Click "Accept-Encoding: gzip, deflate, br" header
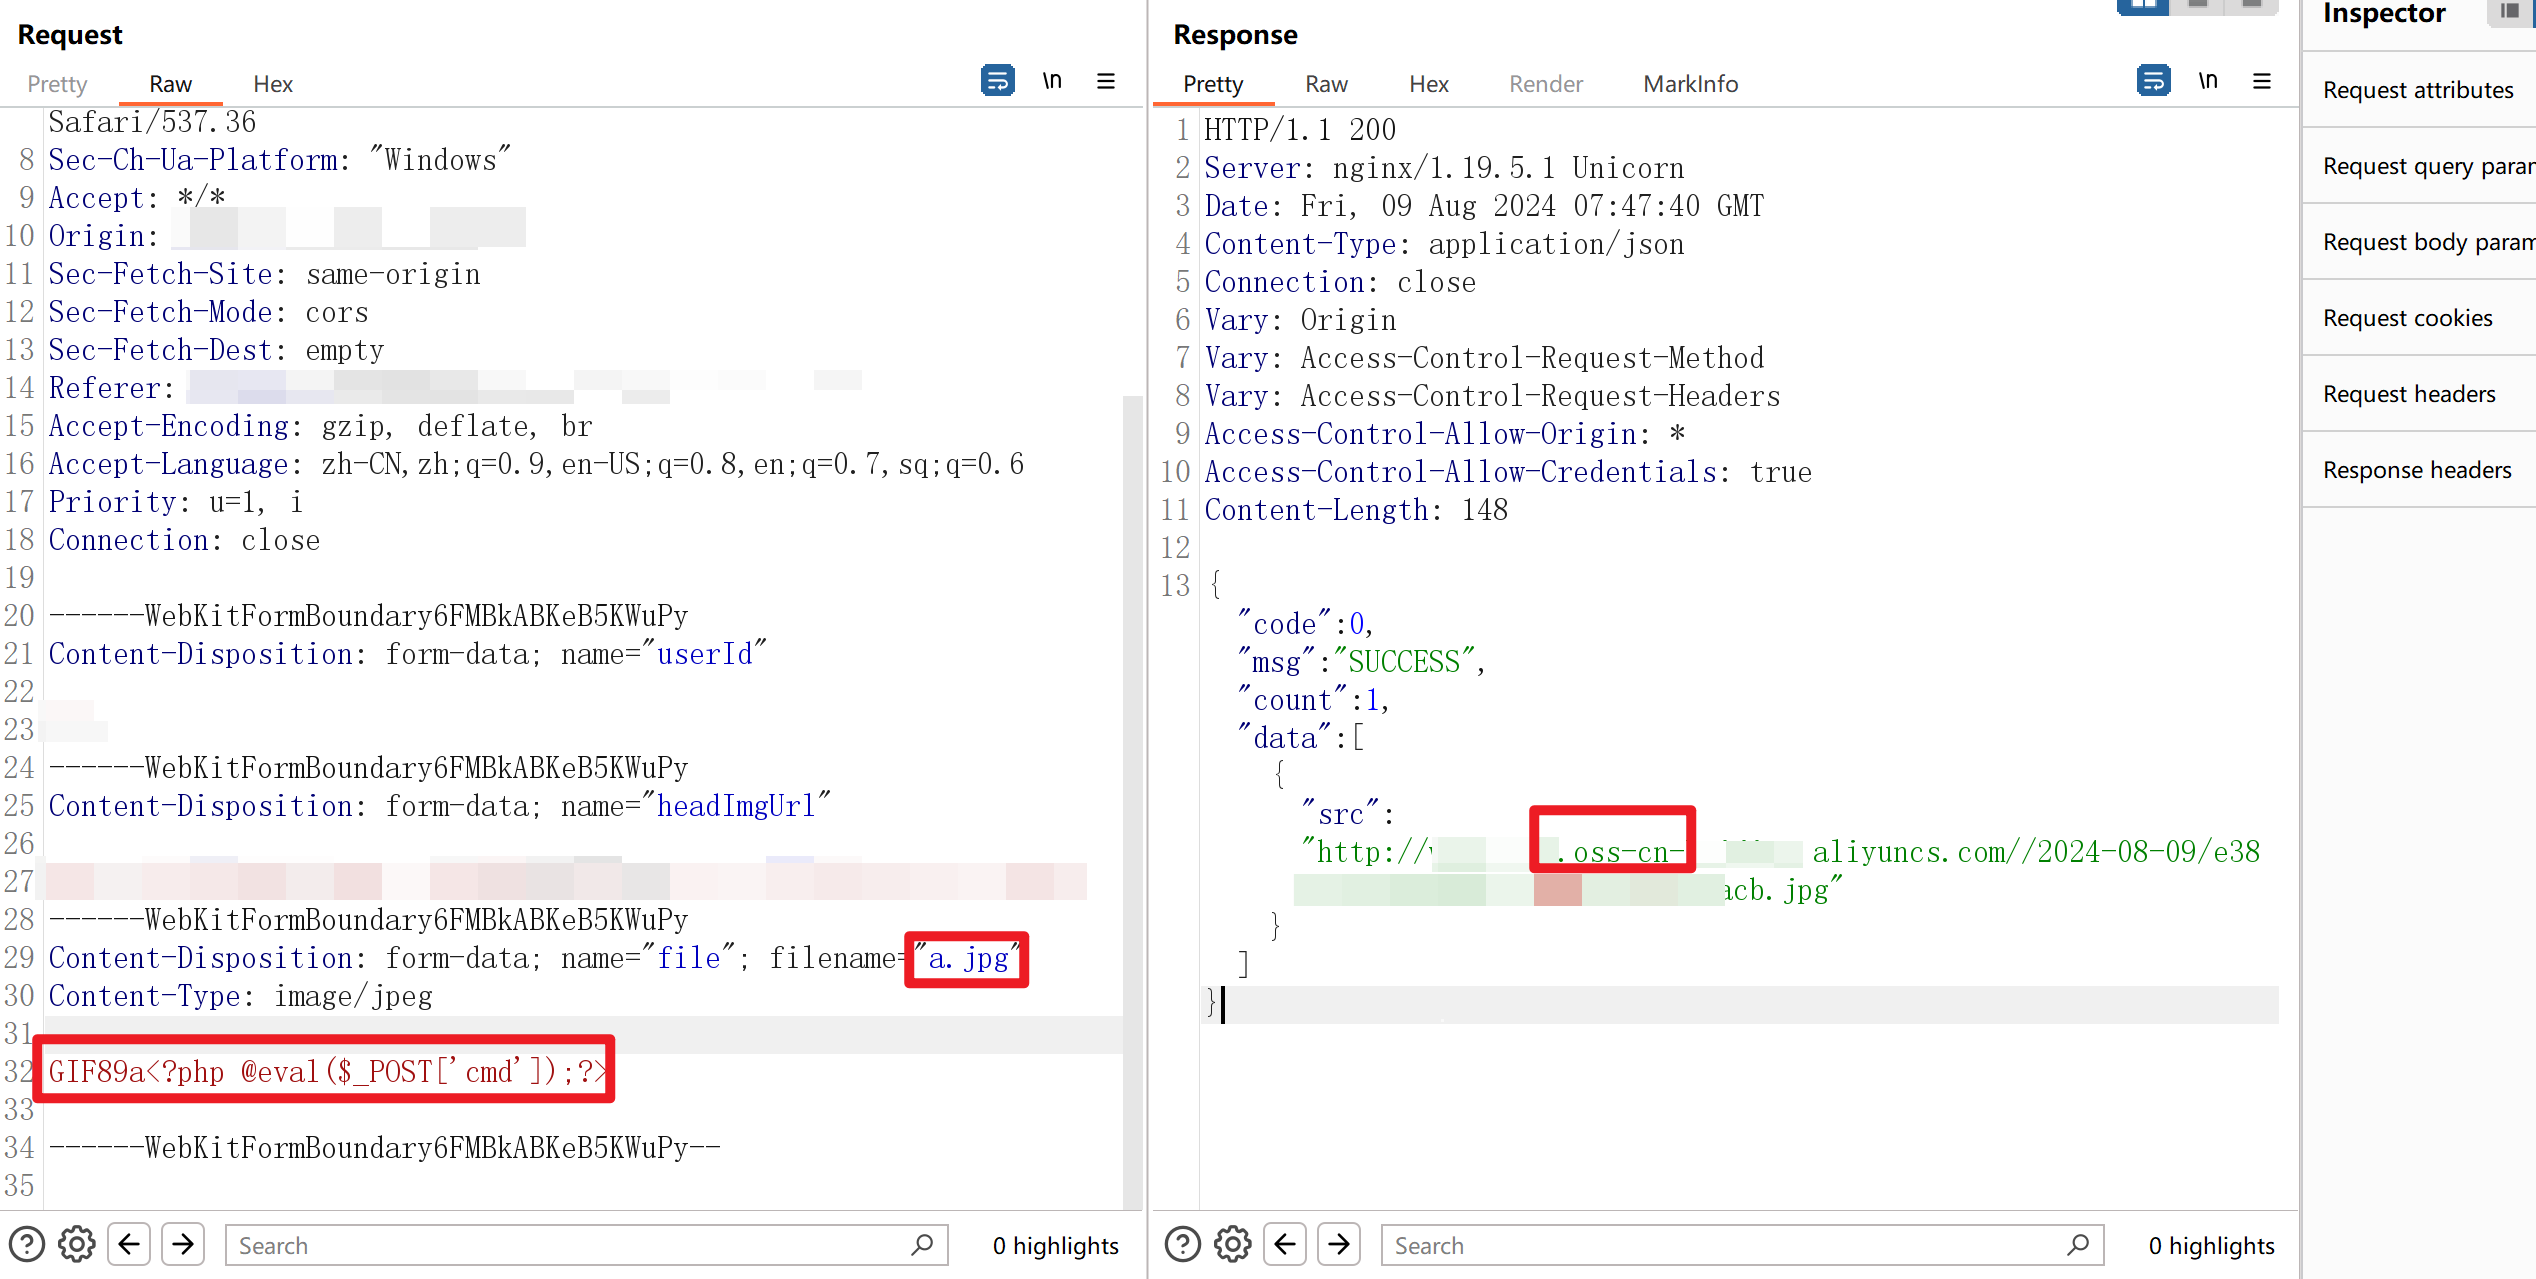The height and width of the screenshot is (1279, 2536). pos(321,426)
